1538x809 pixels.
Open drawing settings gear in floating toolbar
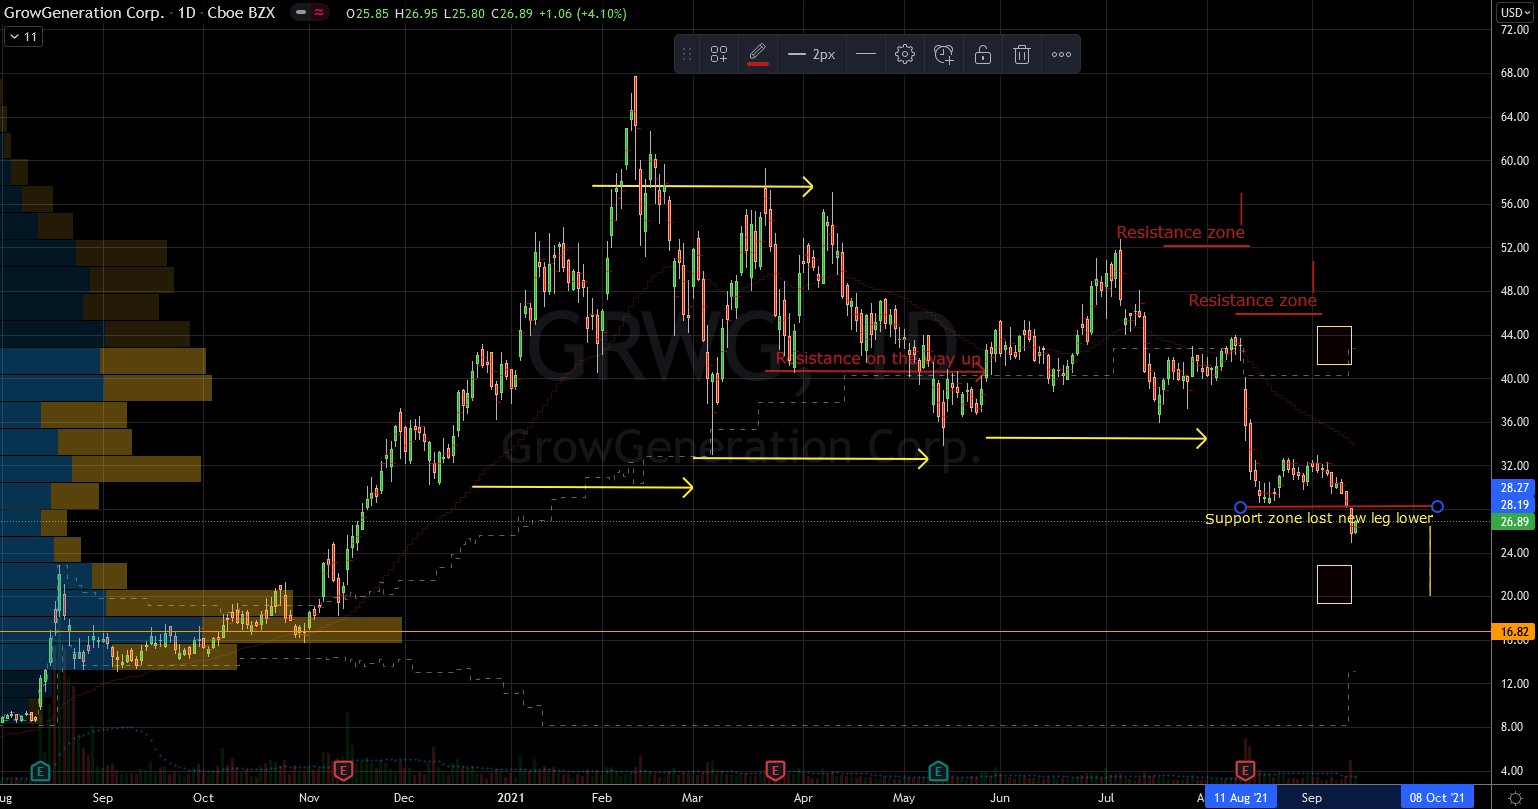[905, 54]
